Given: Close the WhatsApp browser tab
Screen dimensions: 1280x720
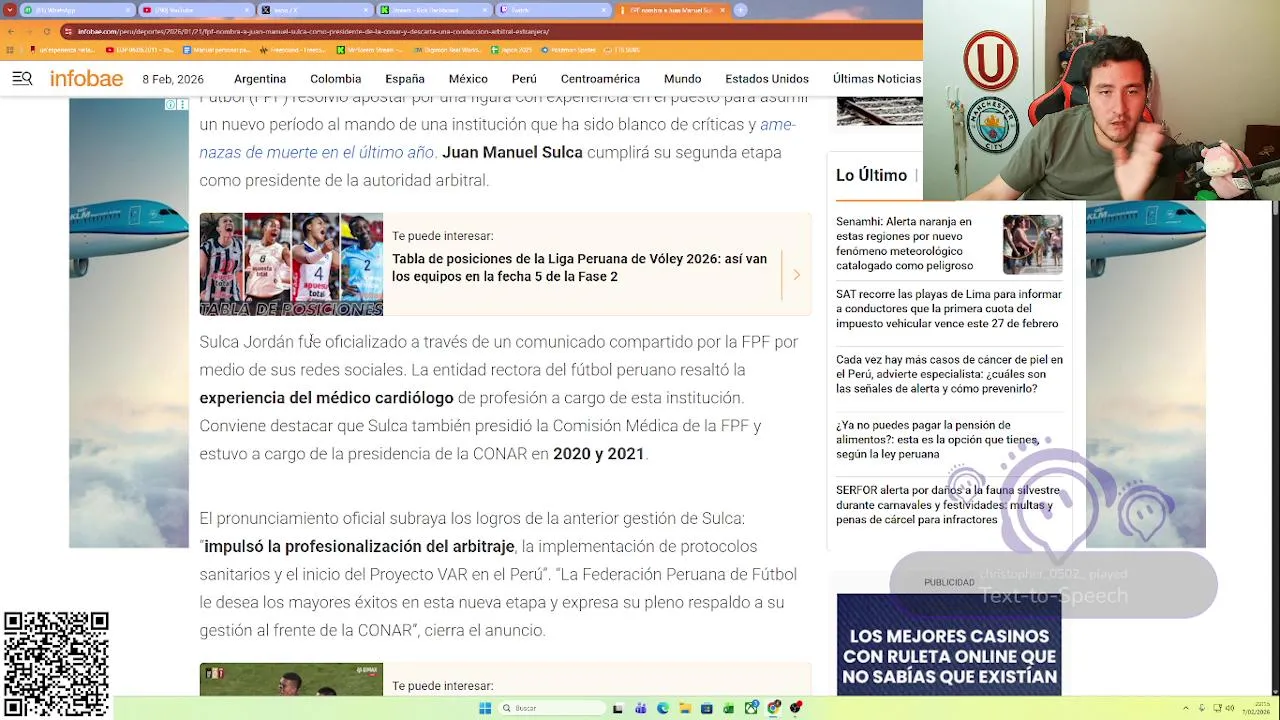Looking at the screenshot, I should click(128, 10).
